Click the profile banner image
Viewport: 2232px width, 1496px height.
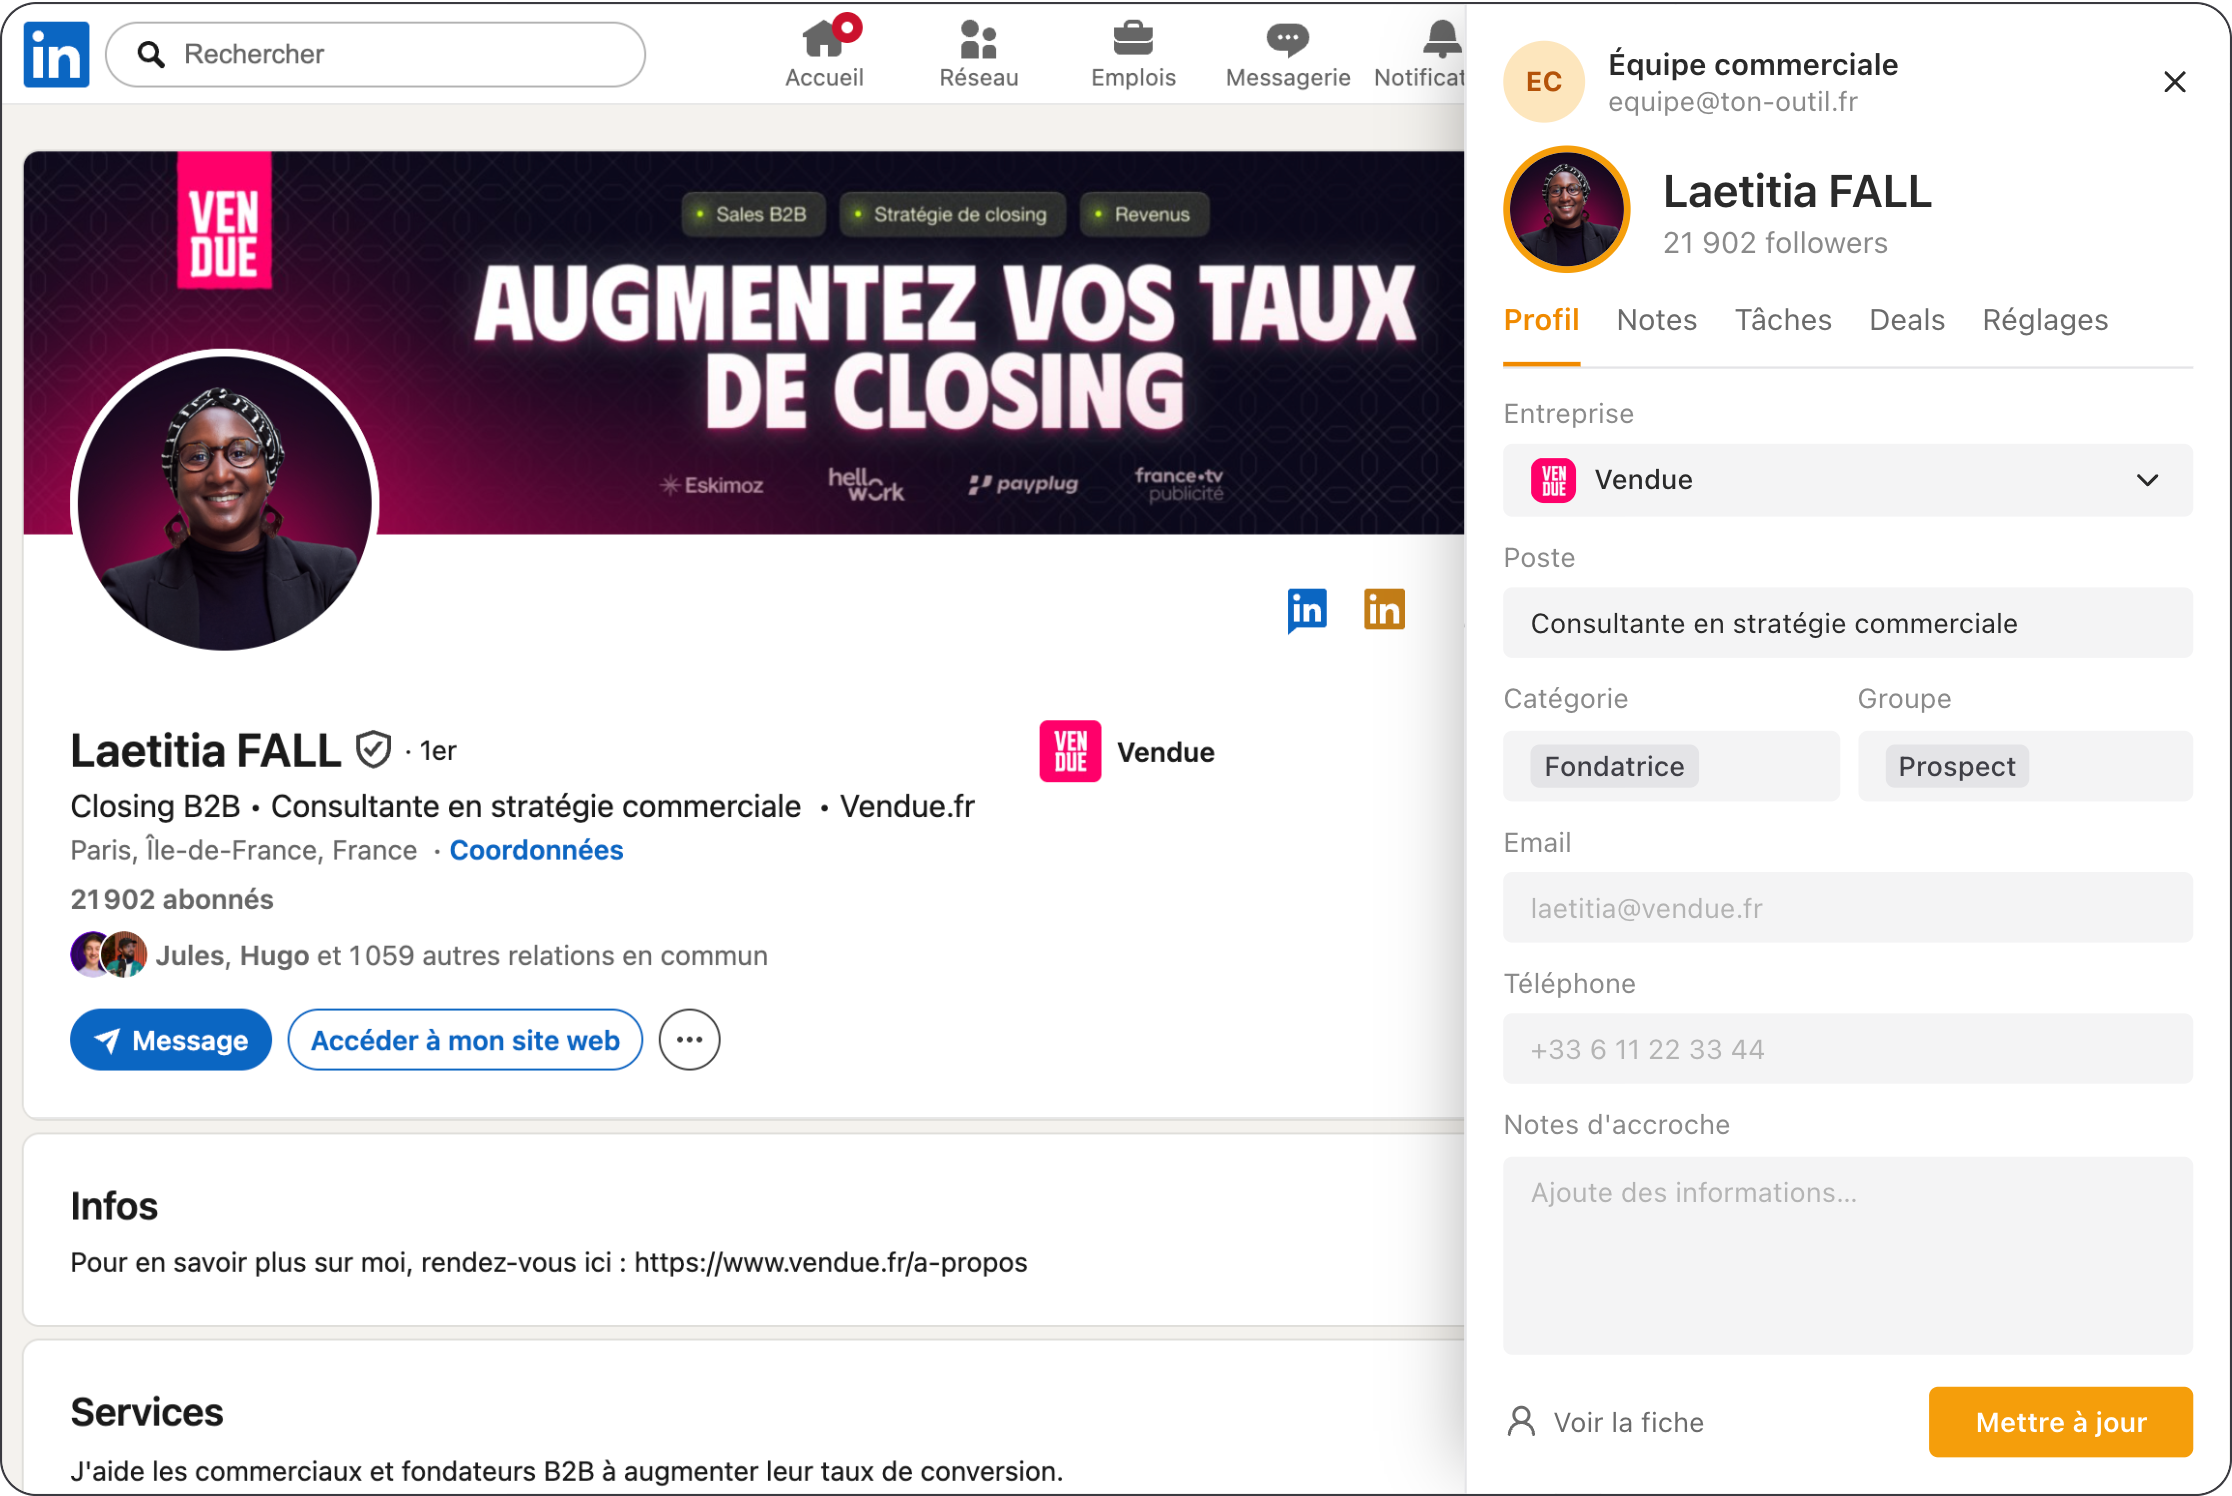[x=744, y=343]
